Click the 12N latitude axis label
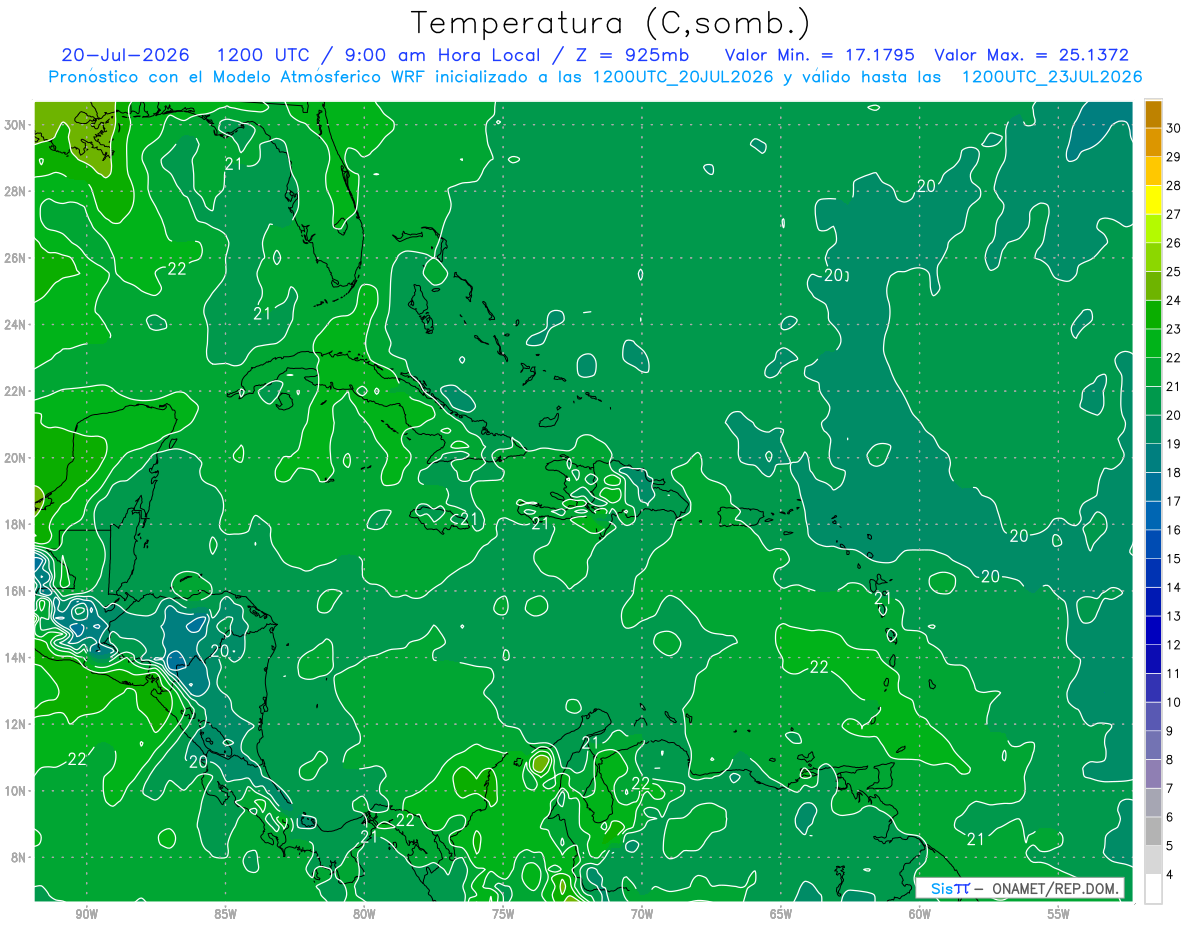Viewport: 1200px width, 927px height. click(x=15, y=724)
